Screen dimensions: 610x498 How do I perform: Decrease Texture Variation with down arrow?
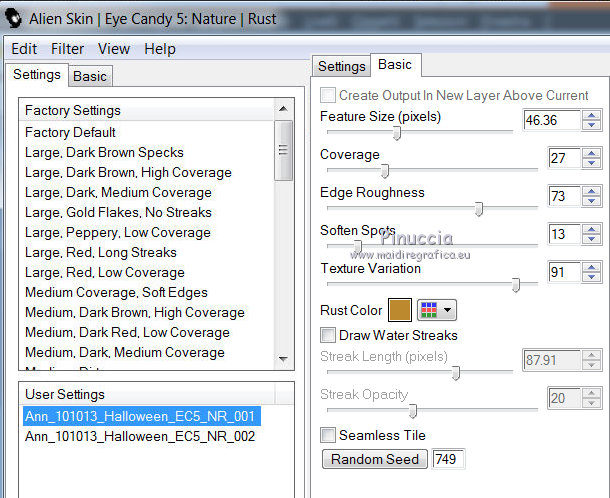[x=591, y=277]
